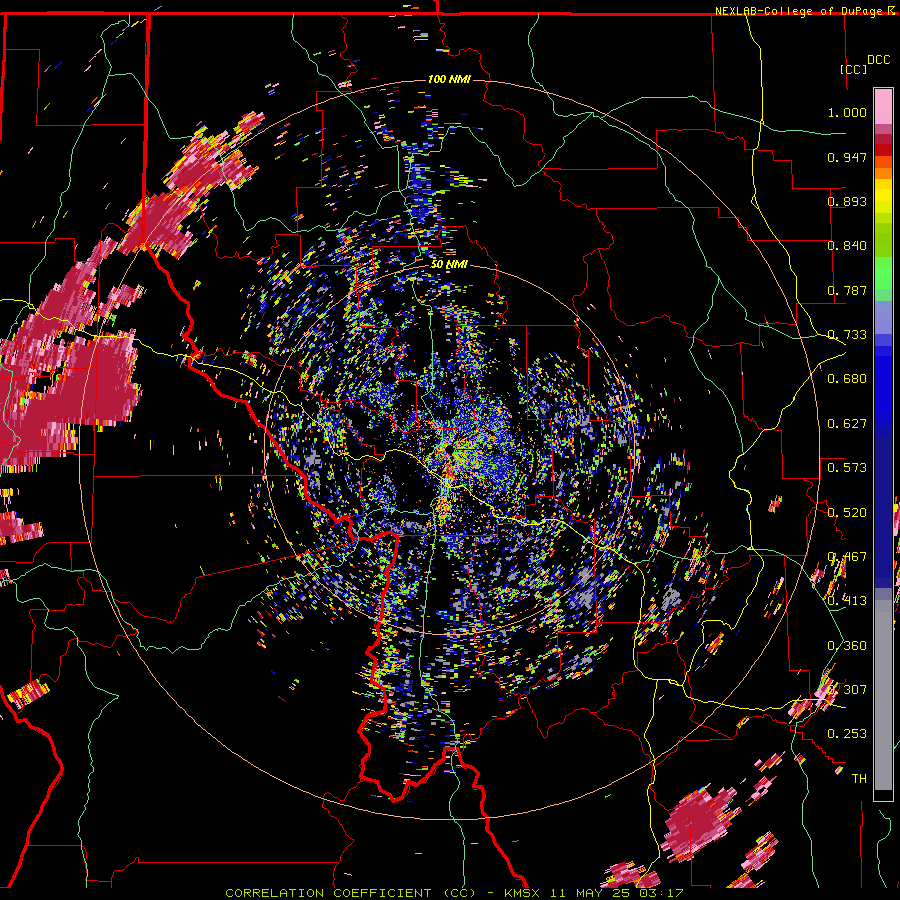Pick the orange segment of color scale

coord(883,173)
